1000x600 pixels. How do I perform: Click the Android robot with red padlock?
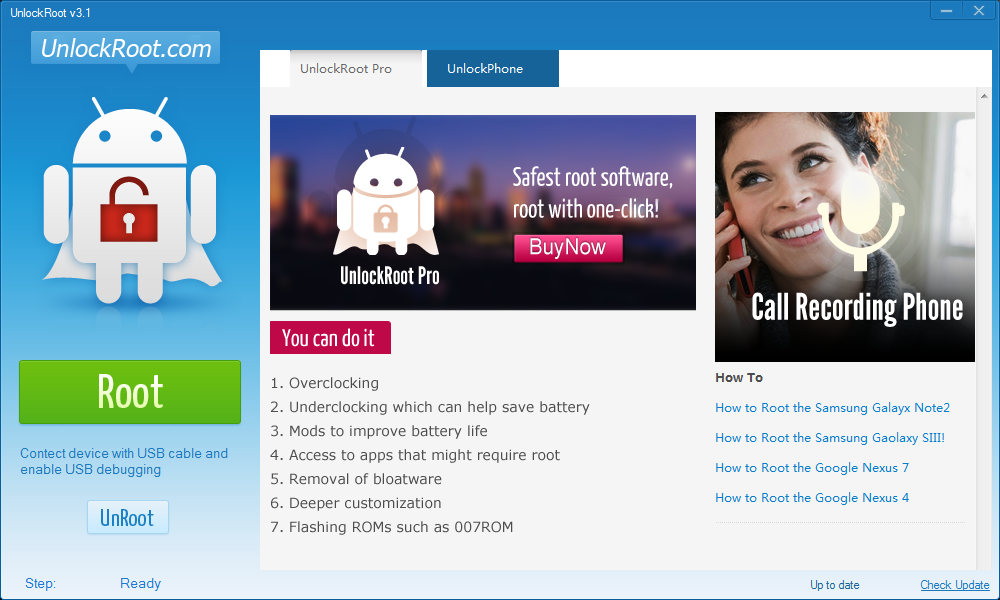pos(131,201)
